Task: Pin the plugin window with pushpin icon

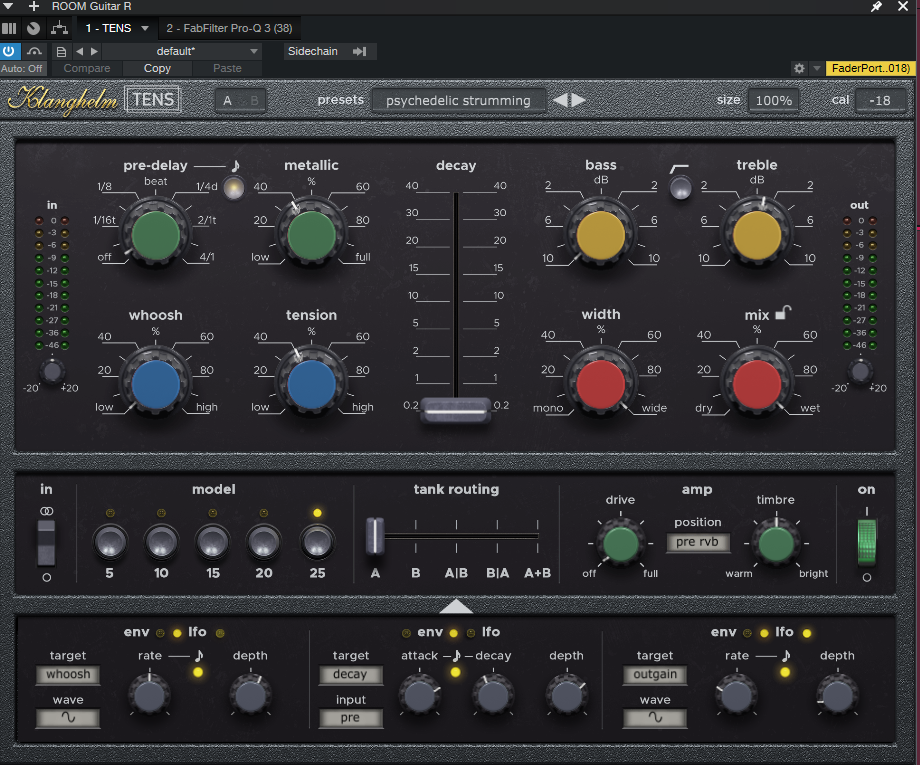Action: coord(876,7)
